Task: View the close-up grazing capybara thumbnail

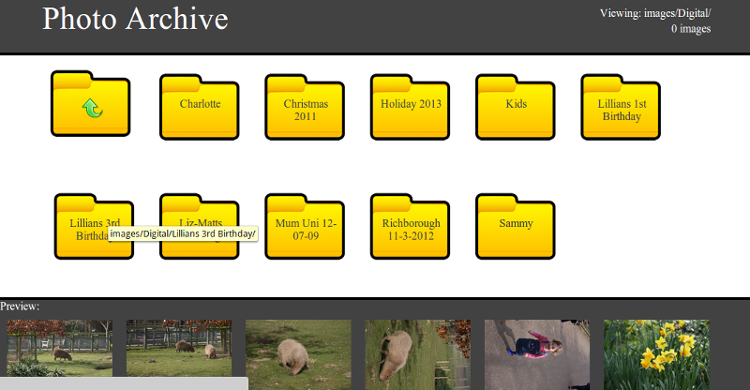Action: point(298,355)
